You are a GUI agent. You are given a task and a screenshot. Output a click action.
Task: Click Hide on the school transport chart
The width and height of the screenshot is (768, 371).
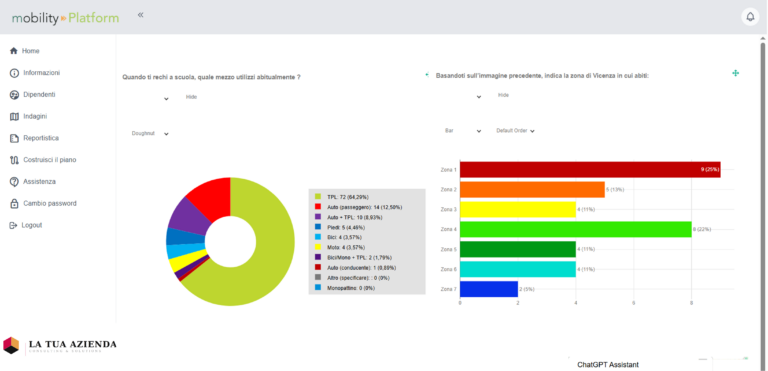click(191, 97)
